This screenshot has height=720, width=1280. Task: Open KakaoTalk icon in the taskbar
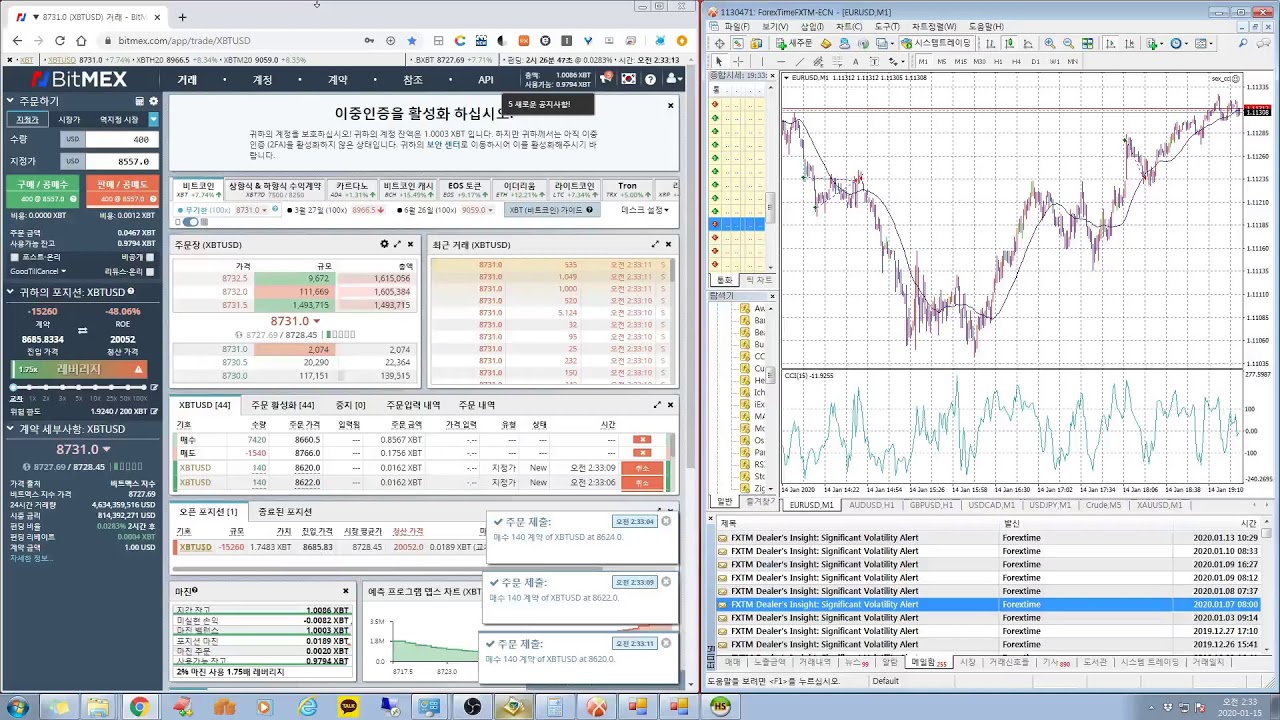[348, 707]
